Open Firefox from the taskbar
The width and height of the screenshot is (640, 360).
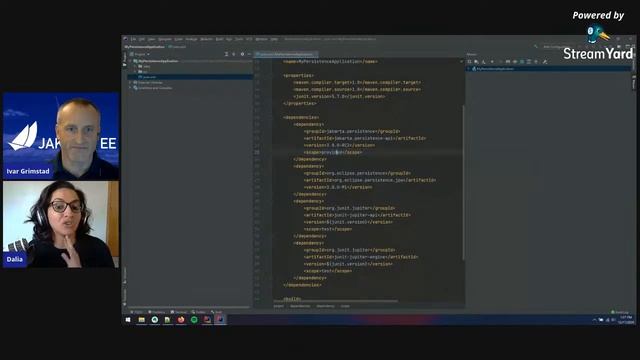(181, 320)
